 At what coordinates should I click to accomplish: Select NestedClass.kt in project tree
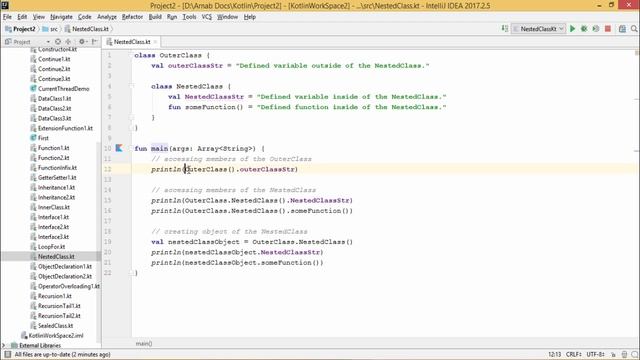56,256
